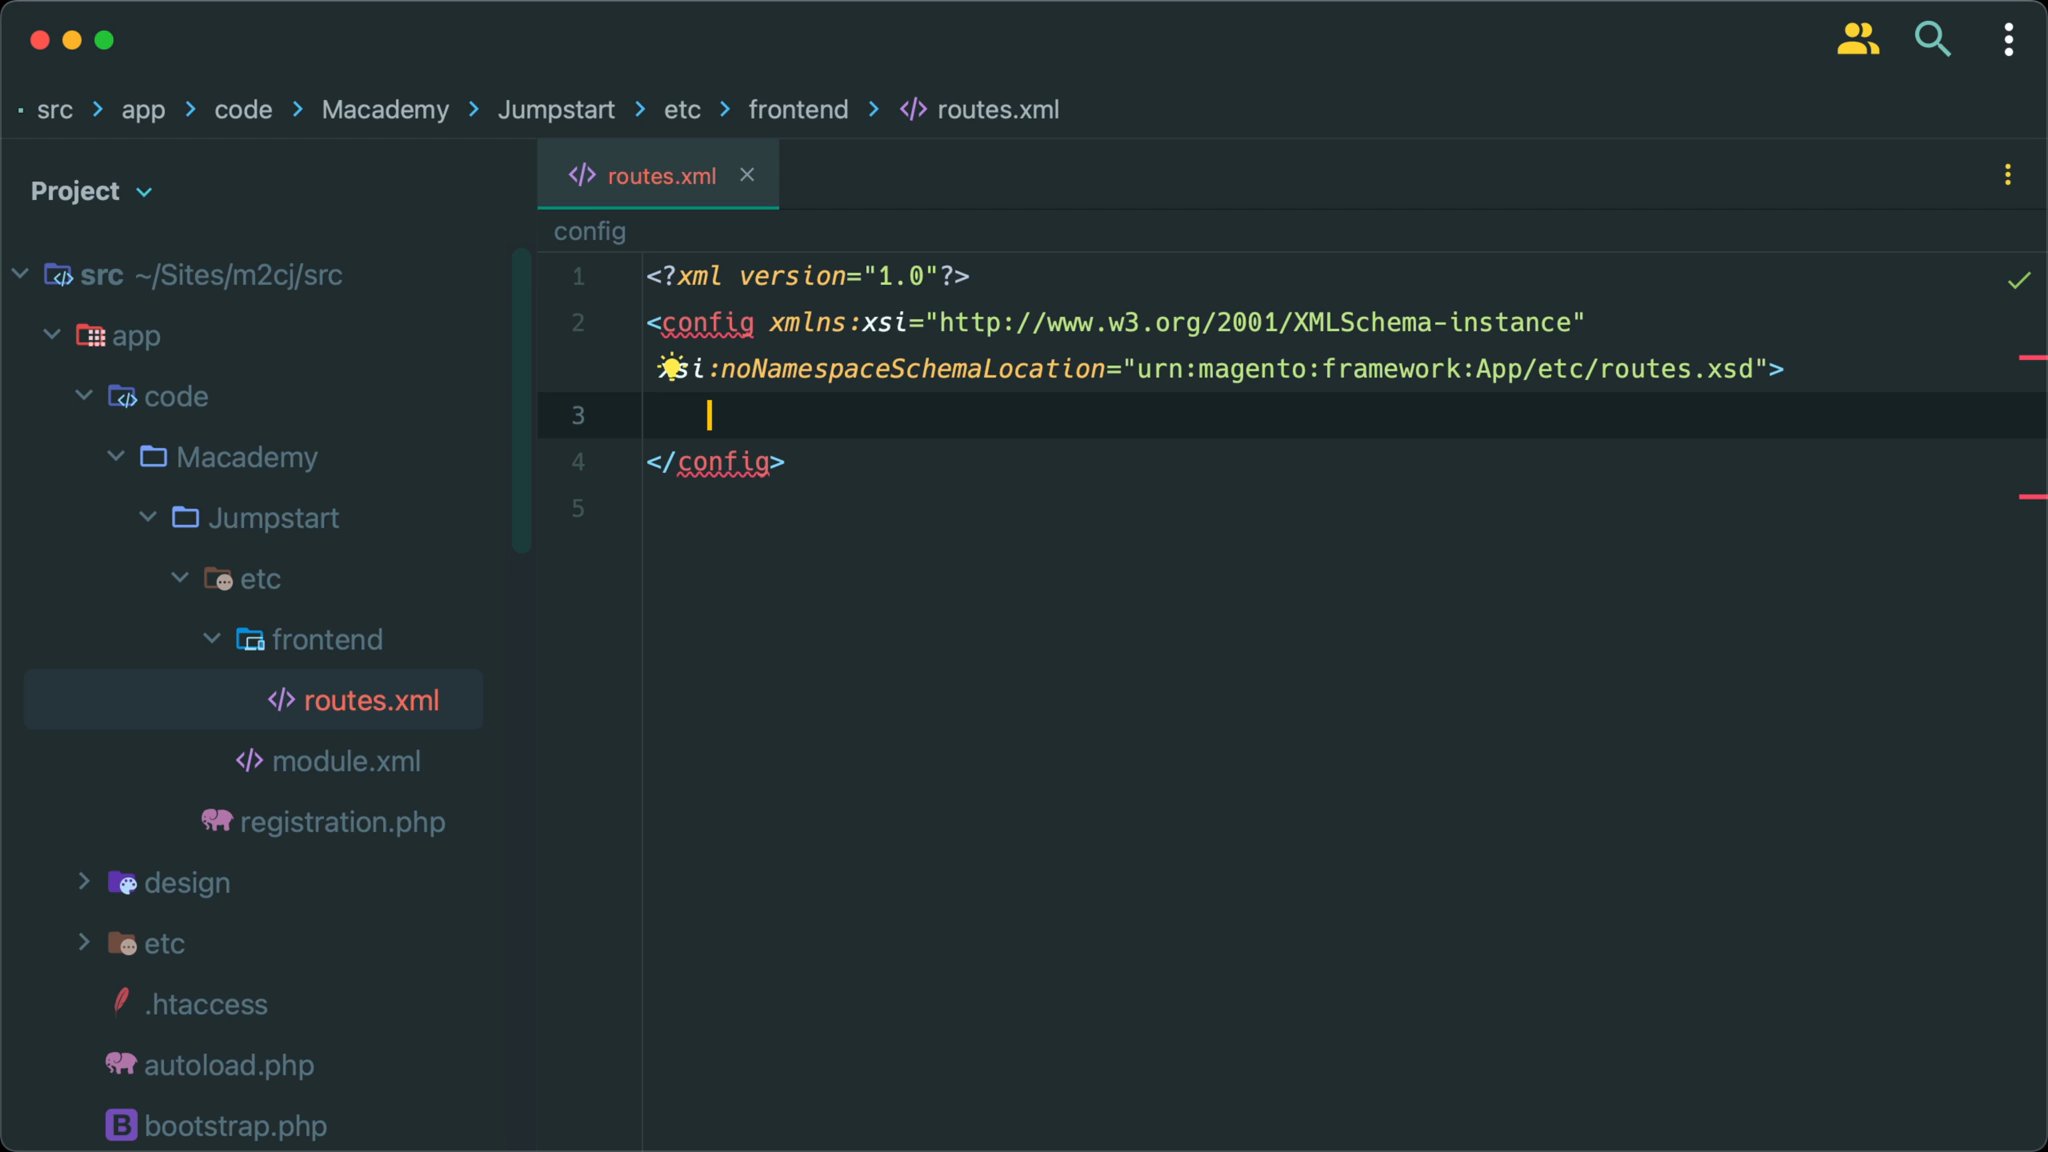Open Code With Me collaboration icon
The height and width of the screenshot is (1152, 2048).
tap(1857, 39)
